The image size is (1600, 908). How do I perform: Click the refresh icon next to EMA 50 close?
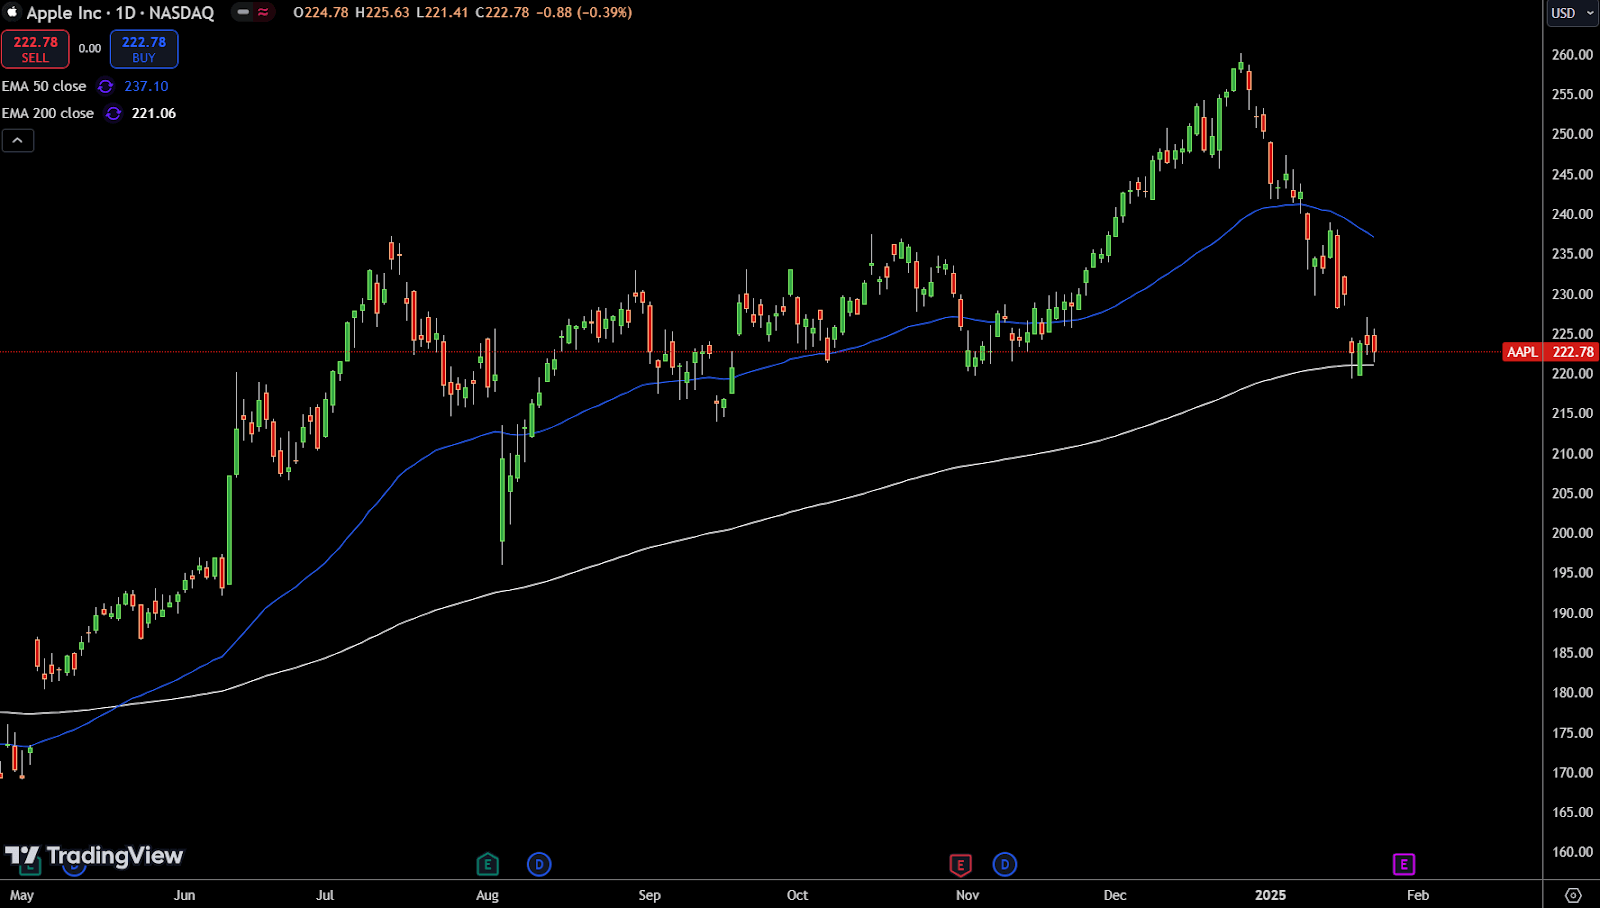pyautogui.click(x=105, y=87)
